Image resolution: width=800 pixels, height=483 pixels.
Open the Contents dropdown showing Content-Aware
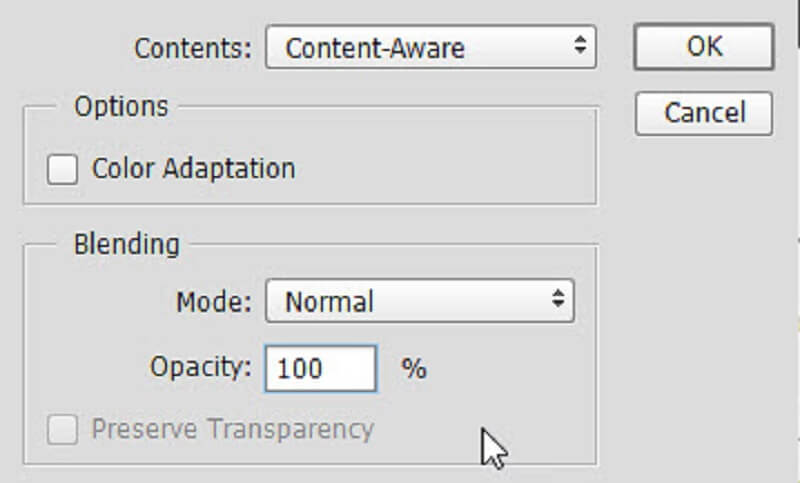(430, 48)
